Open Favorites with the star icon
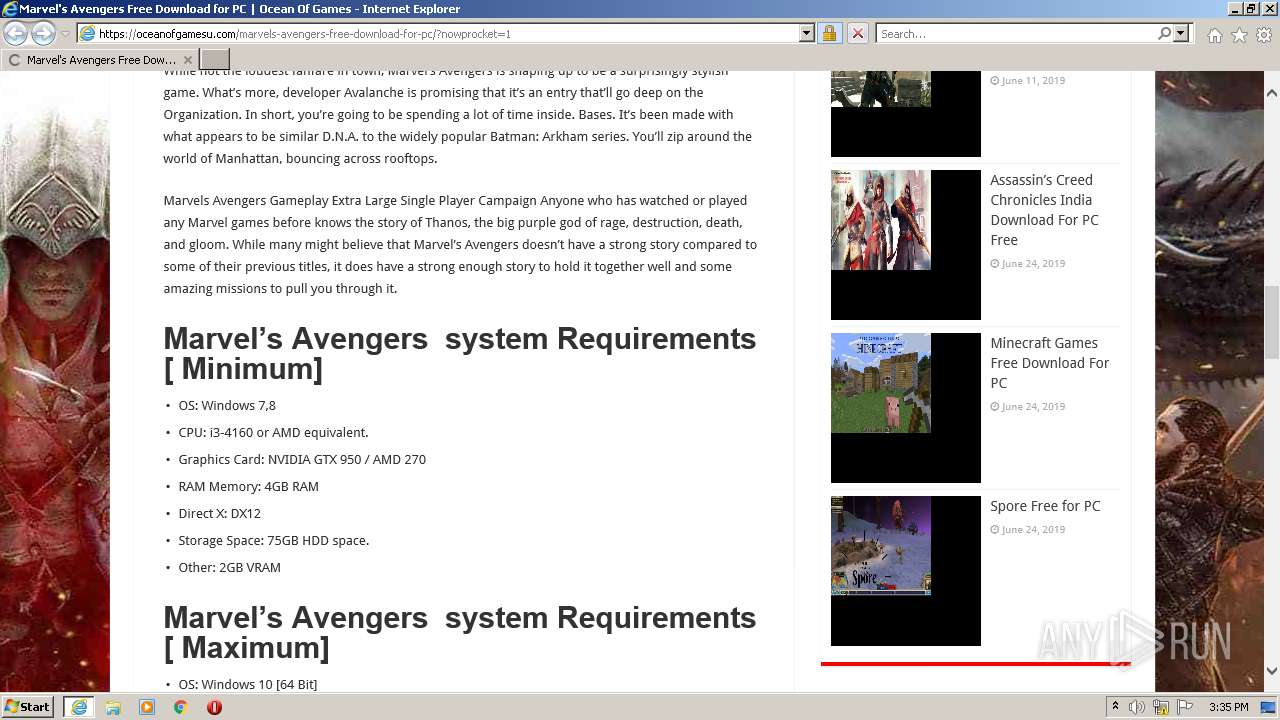Screen dimensions: 1280x720 (1239, 35)
